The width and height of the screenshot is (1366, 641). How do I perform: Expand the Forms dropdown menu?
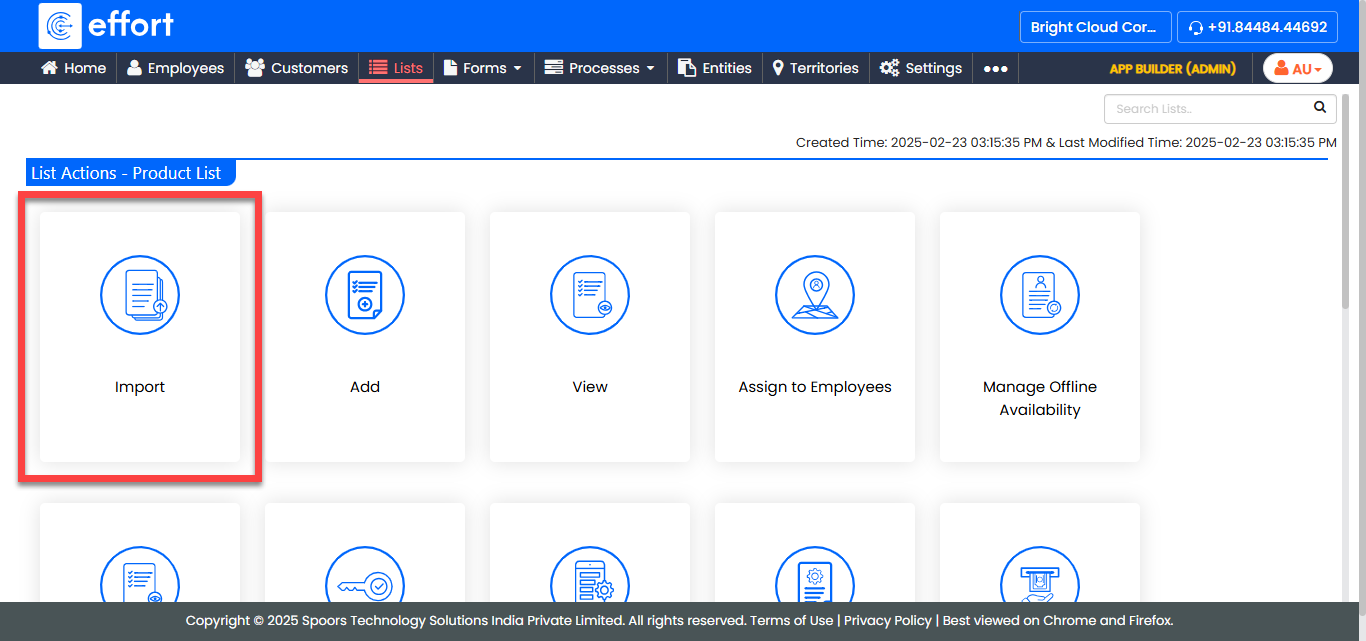(483, 69)
